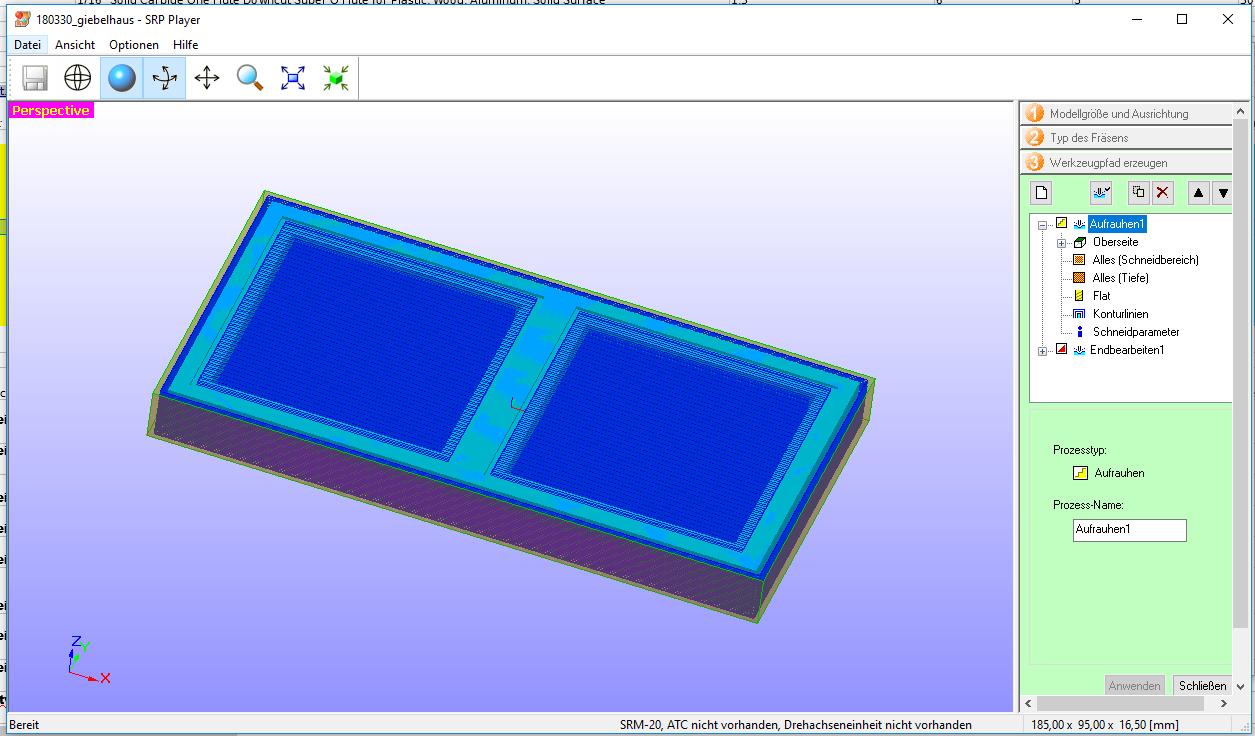Move process up with black up arrow
Screen dimensions: 1255x736
coord(1199,193)
